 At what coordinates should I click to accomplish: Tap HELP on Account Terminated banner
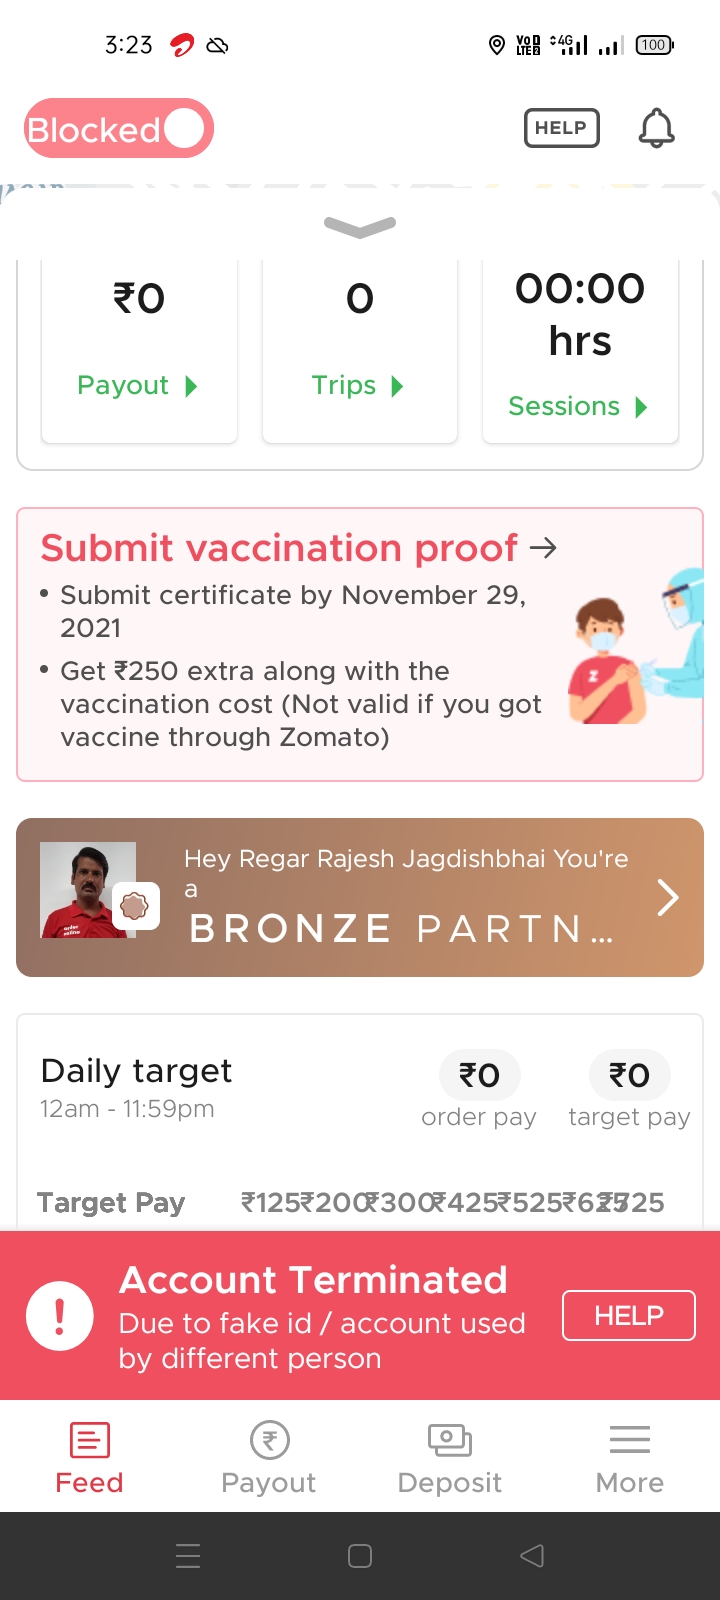[x=629, y=1316]
